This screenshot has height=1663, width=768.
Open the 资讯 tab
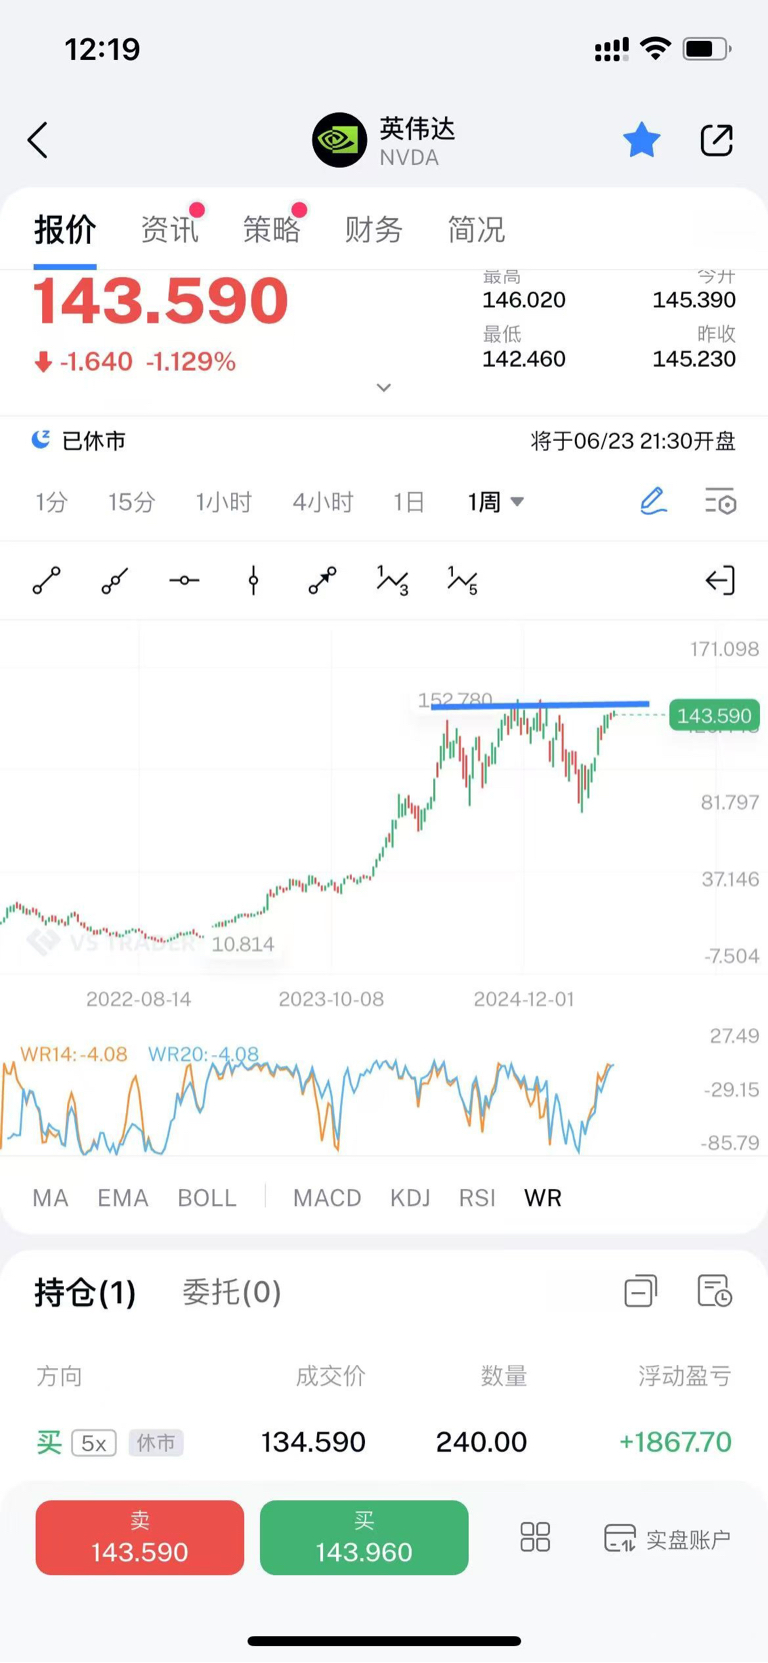click(169, 229)
